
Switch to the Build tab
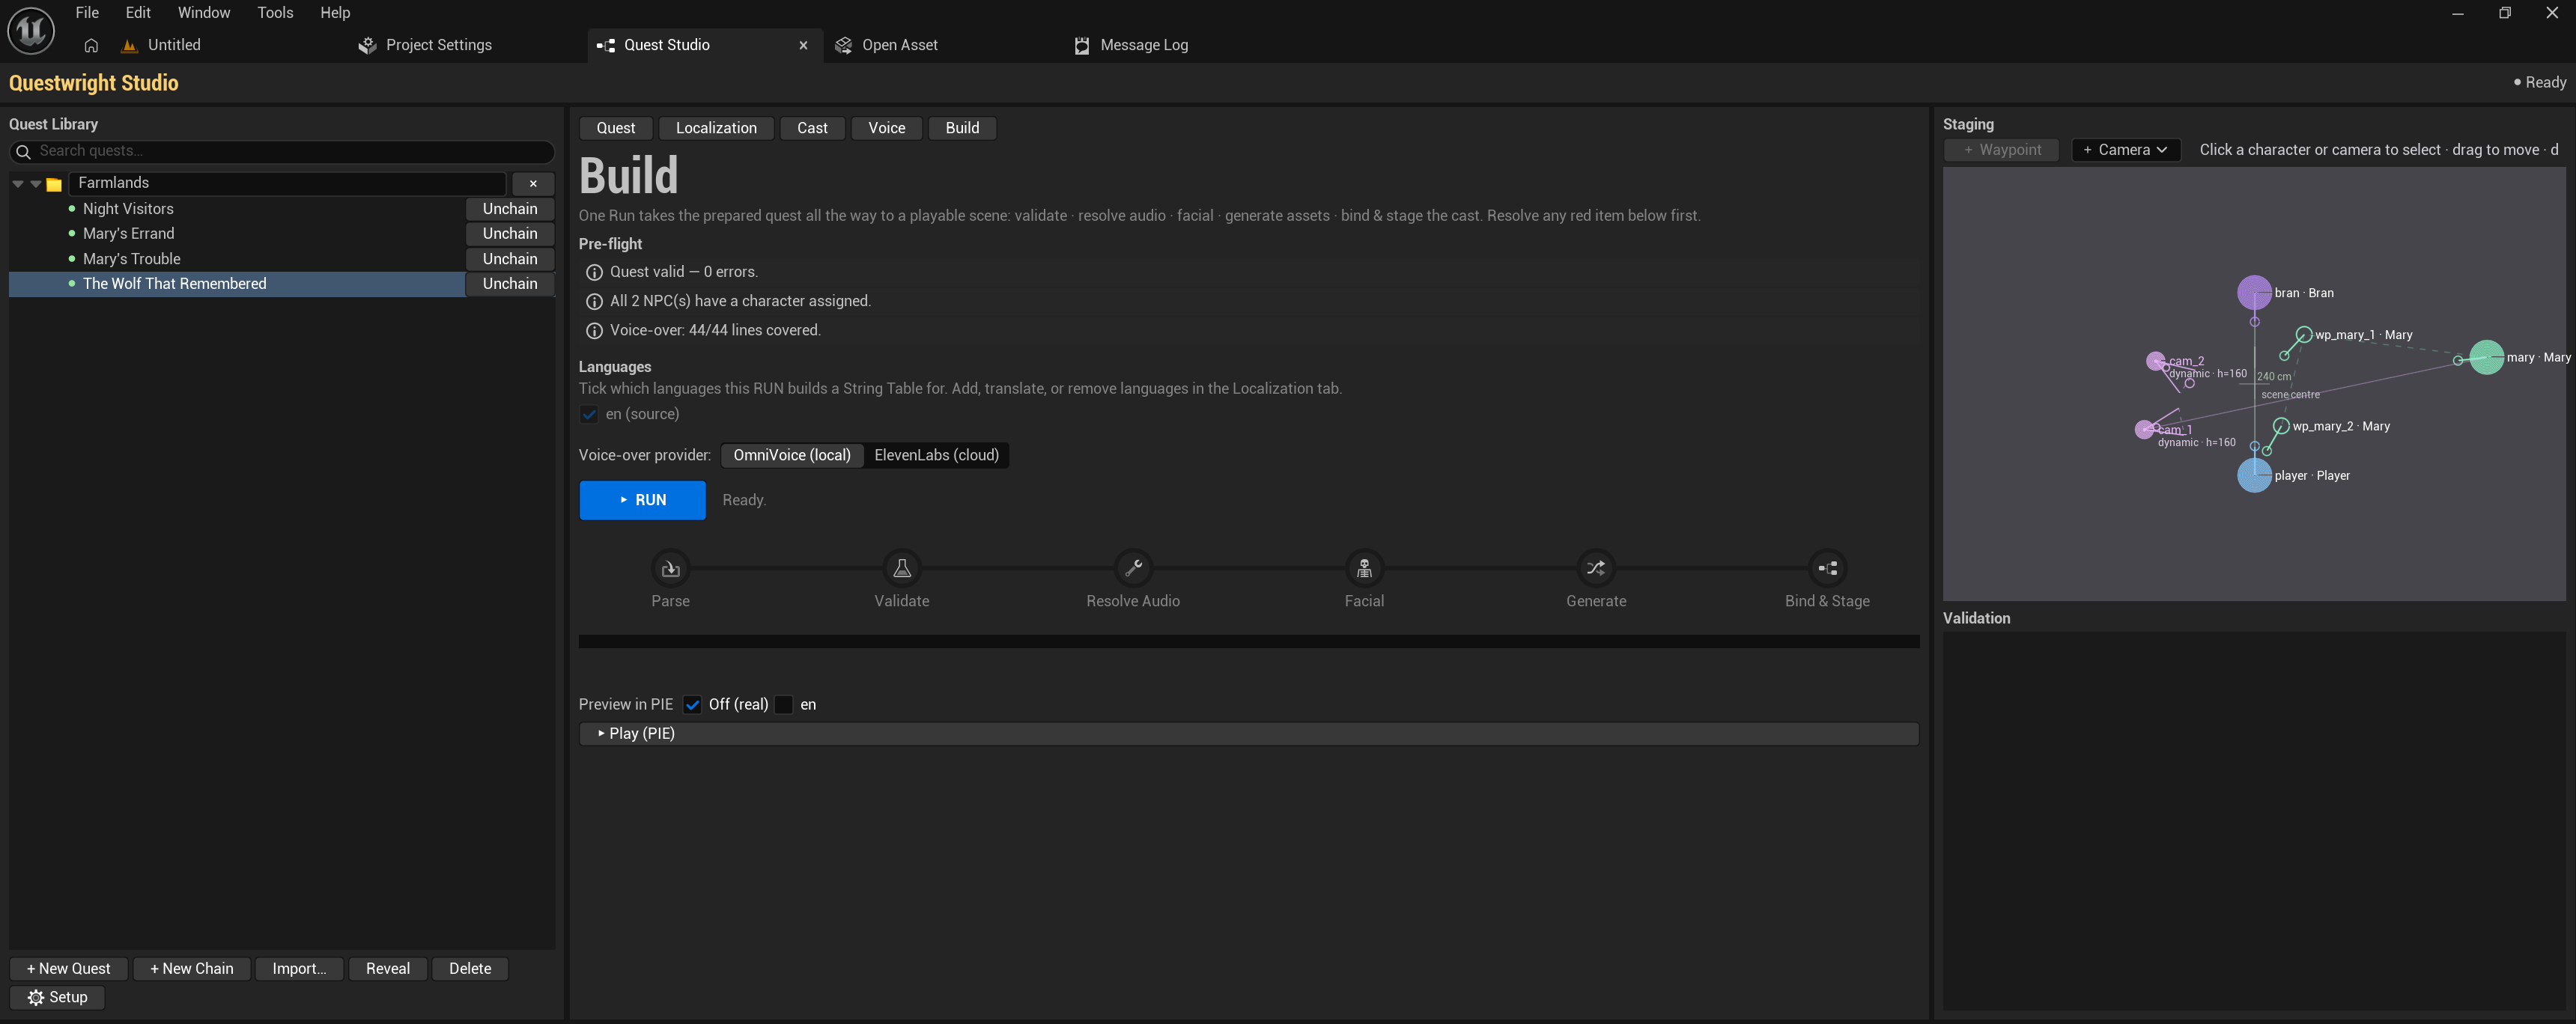click(x=962, y=128)
